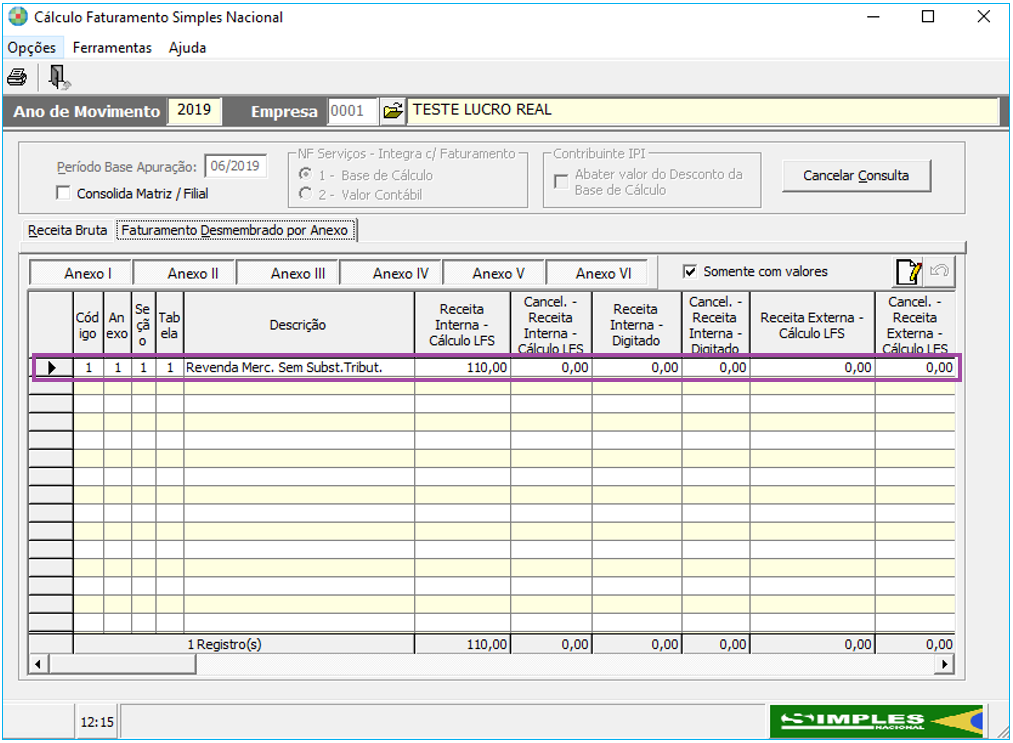The height and width of the screenshot is (743, 1013).
Task: Select Faturamento Desmembrado por Anexo tab
Action: click(x=235, y=230)
